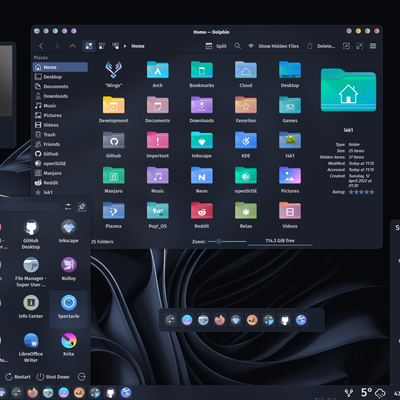Click the 114.3 GiB free space bar
The width and height of the screenshot is (400, 400).
tap(280, 242)
